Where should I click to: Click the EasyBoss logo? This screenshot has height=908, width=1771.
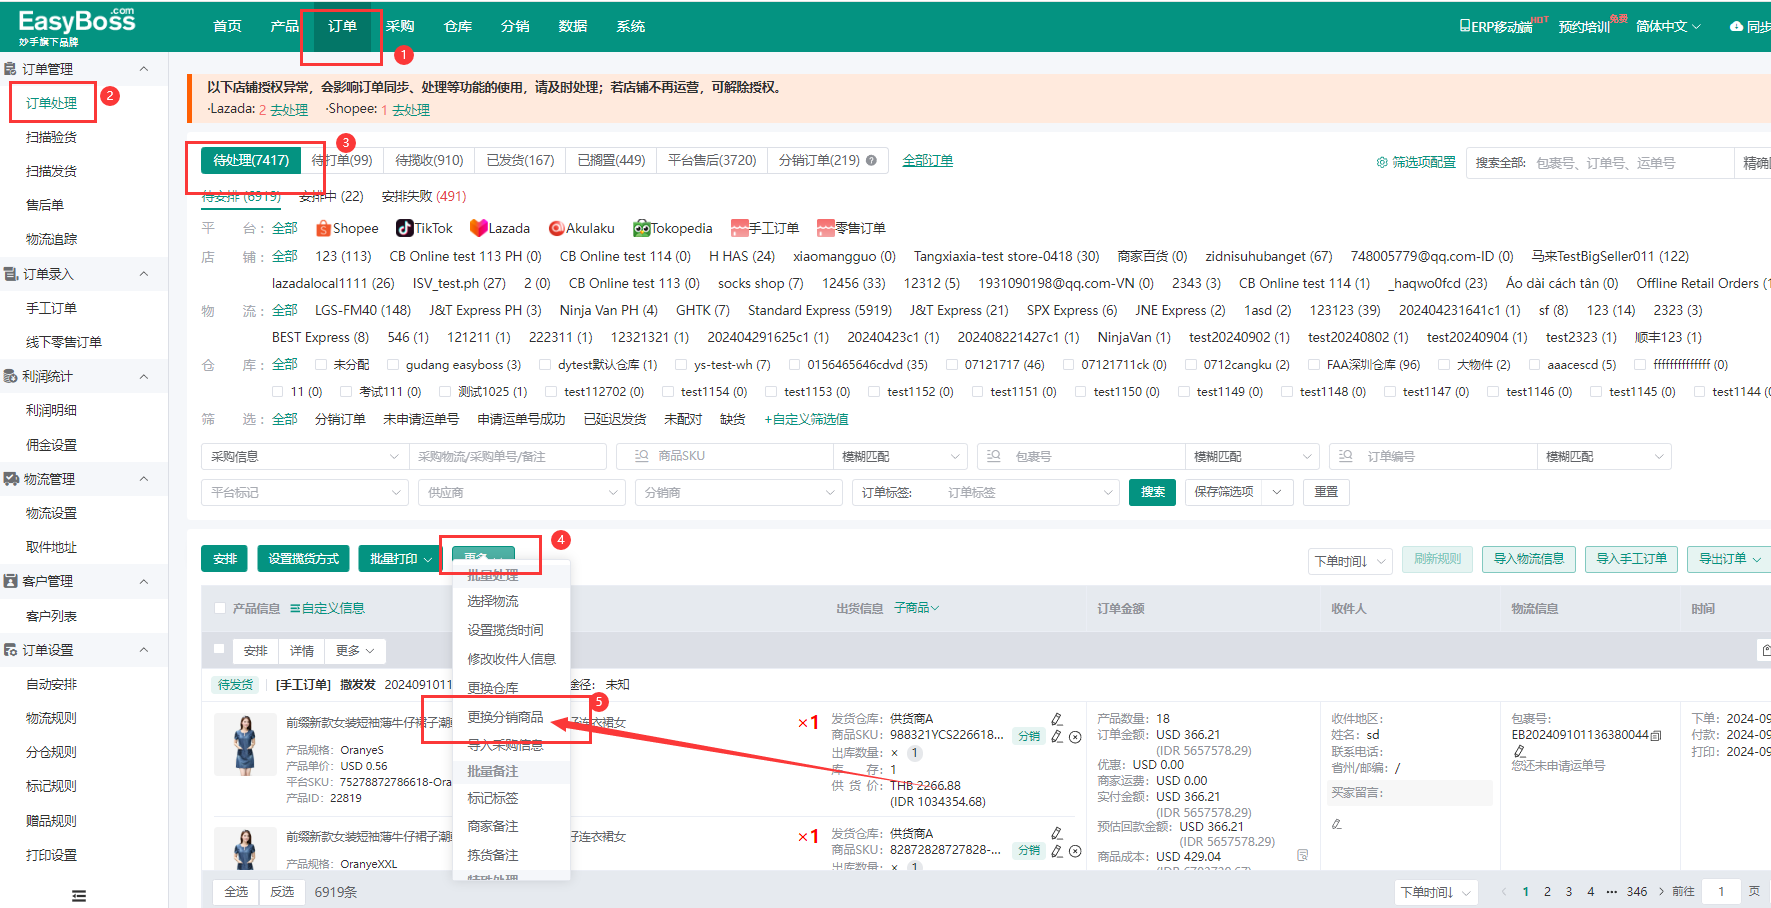coord(77,26)
